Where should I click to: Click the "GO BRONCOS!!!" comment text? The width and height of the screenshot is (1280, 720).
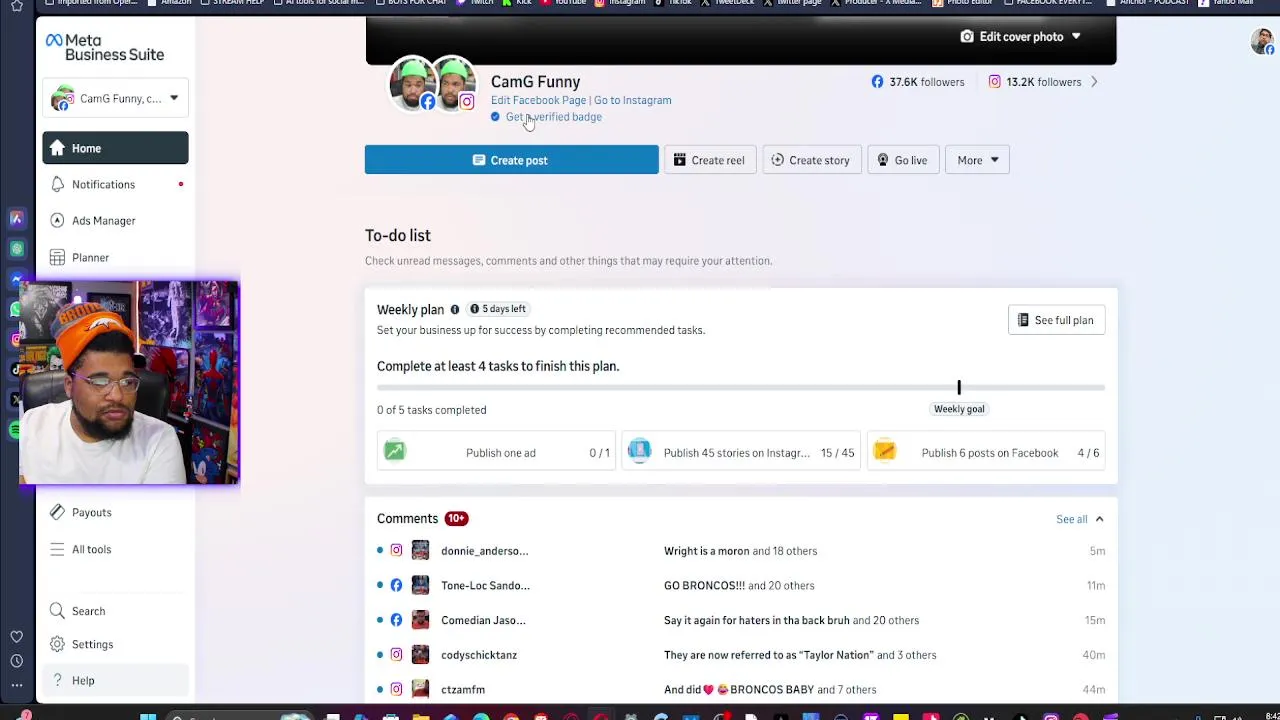[704, 585]
